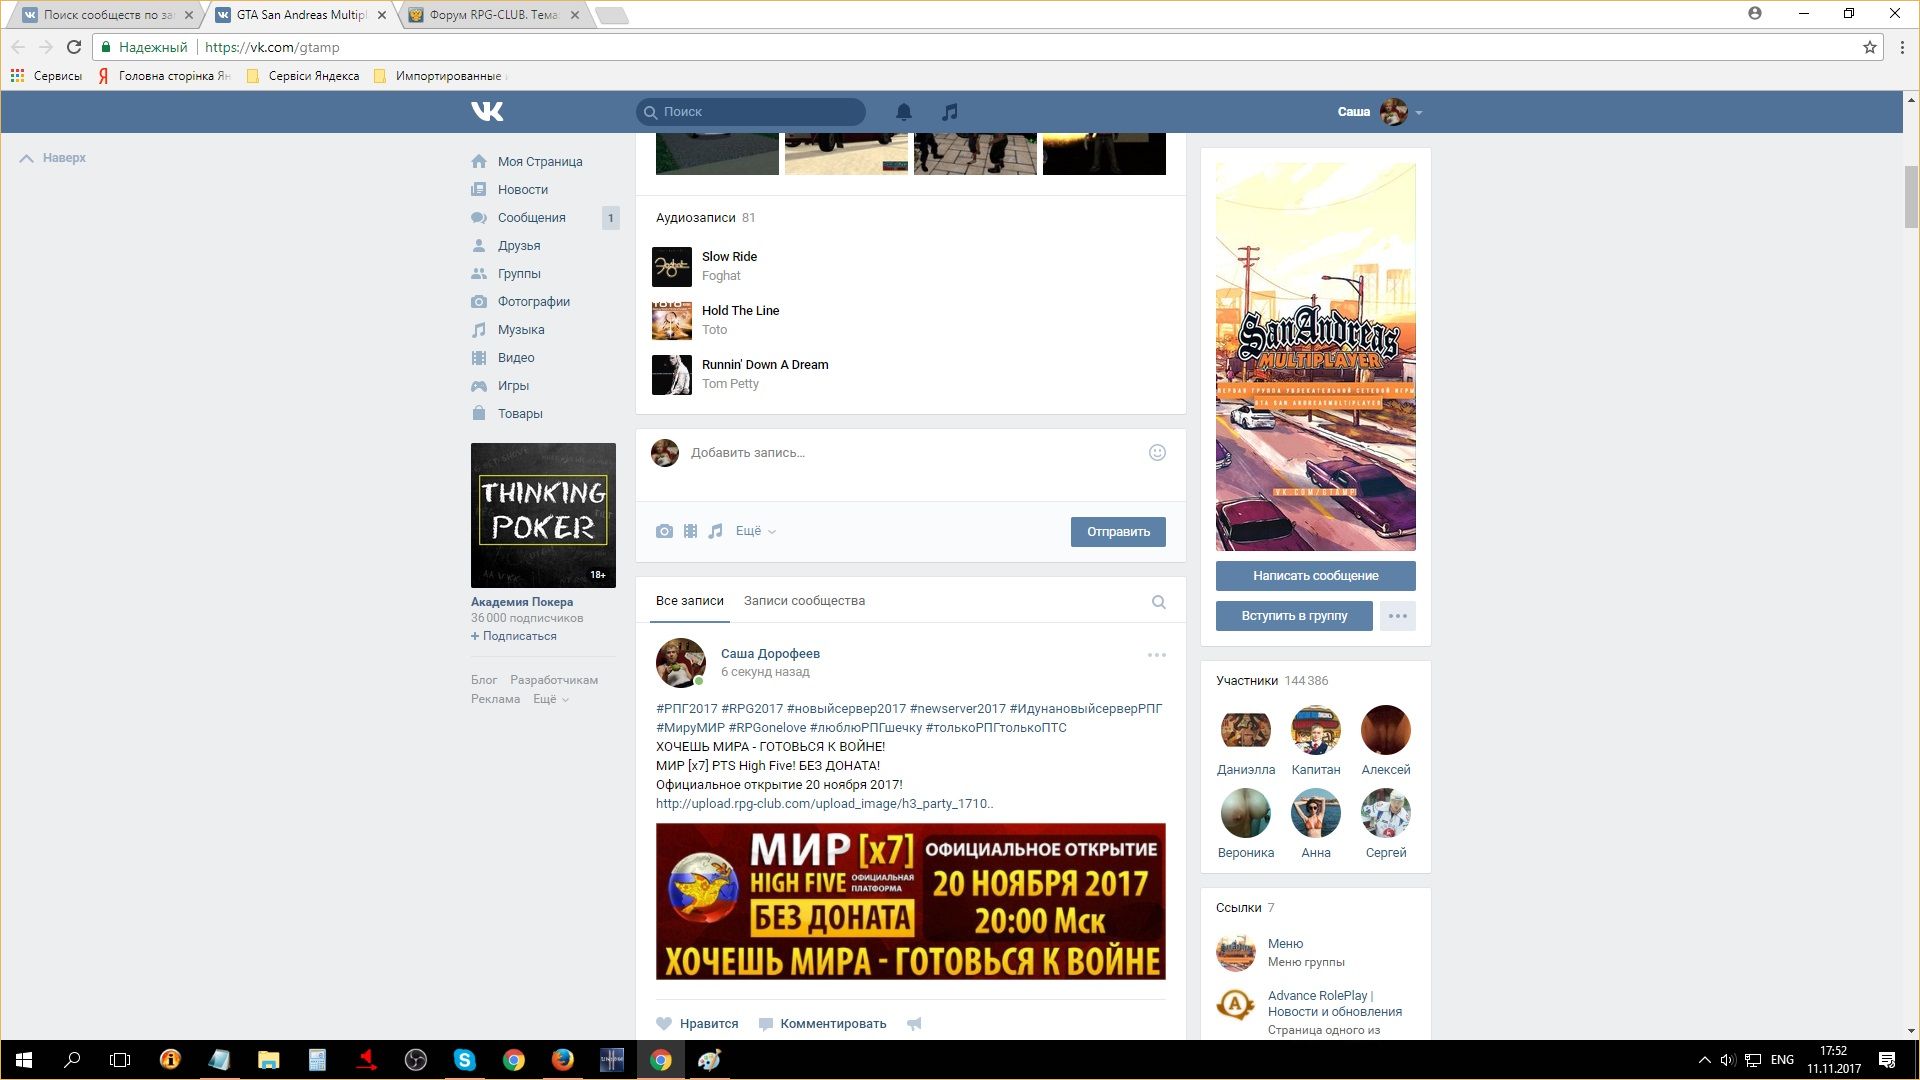
Task: Share the post with megaphone icon
Action: [914, 1023]
